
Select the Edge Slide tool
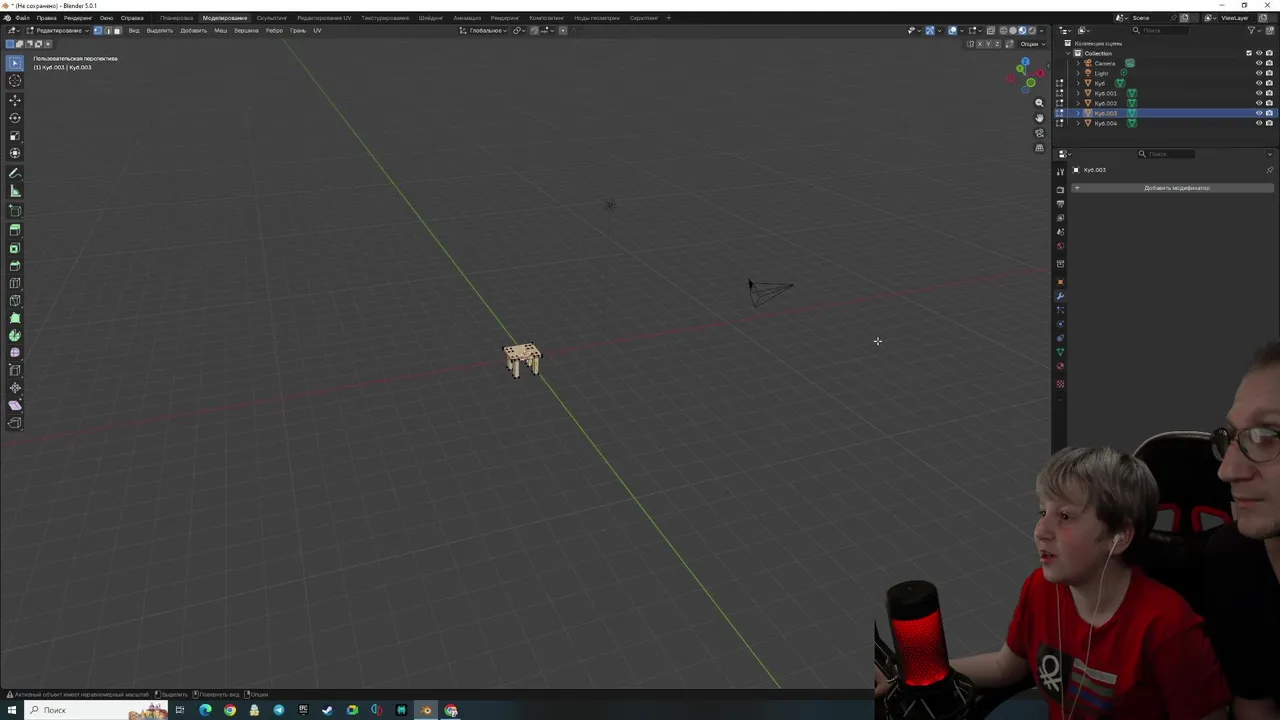[15, 370]
